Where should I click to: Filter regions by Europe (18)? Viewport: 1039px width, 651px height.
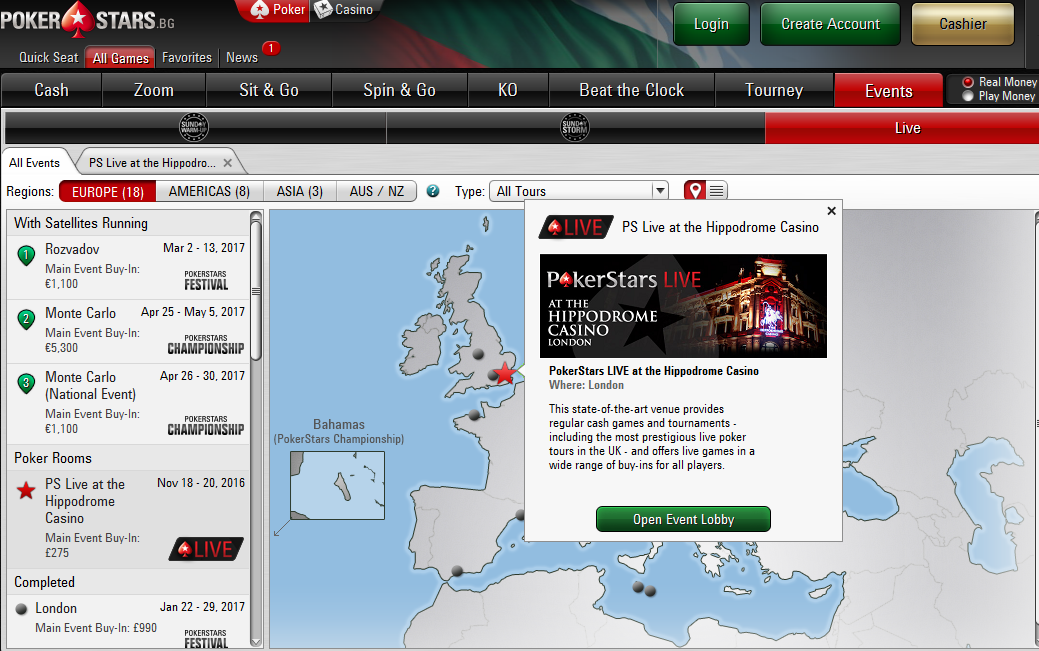point(108,192)
